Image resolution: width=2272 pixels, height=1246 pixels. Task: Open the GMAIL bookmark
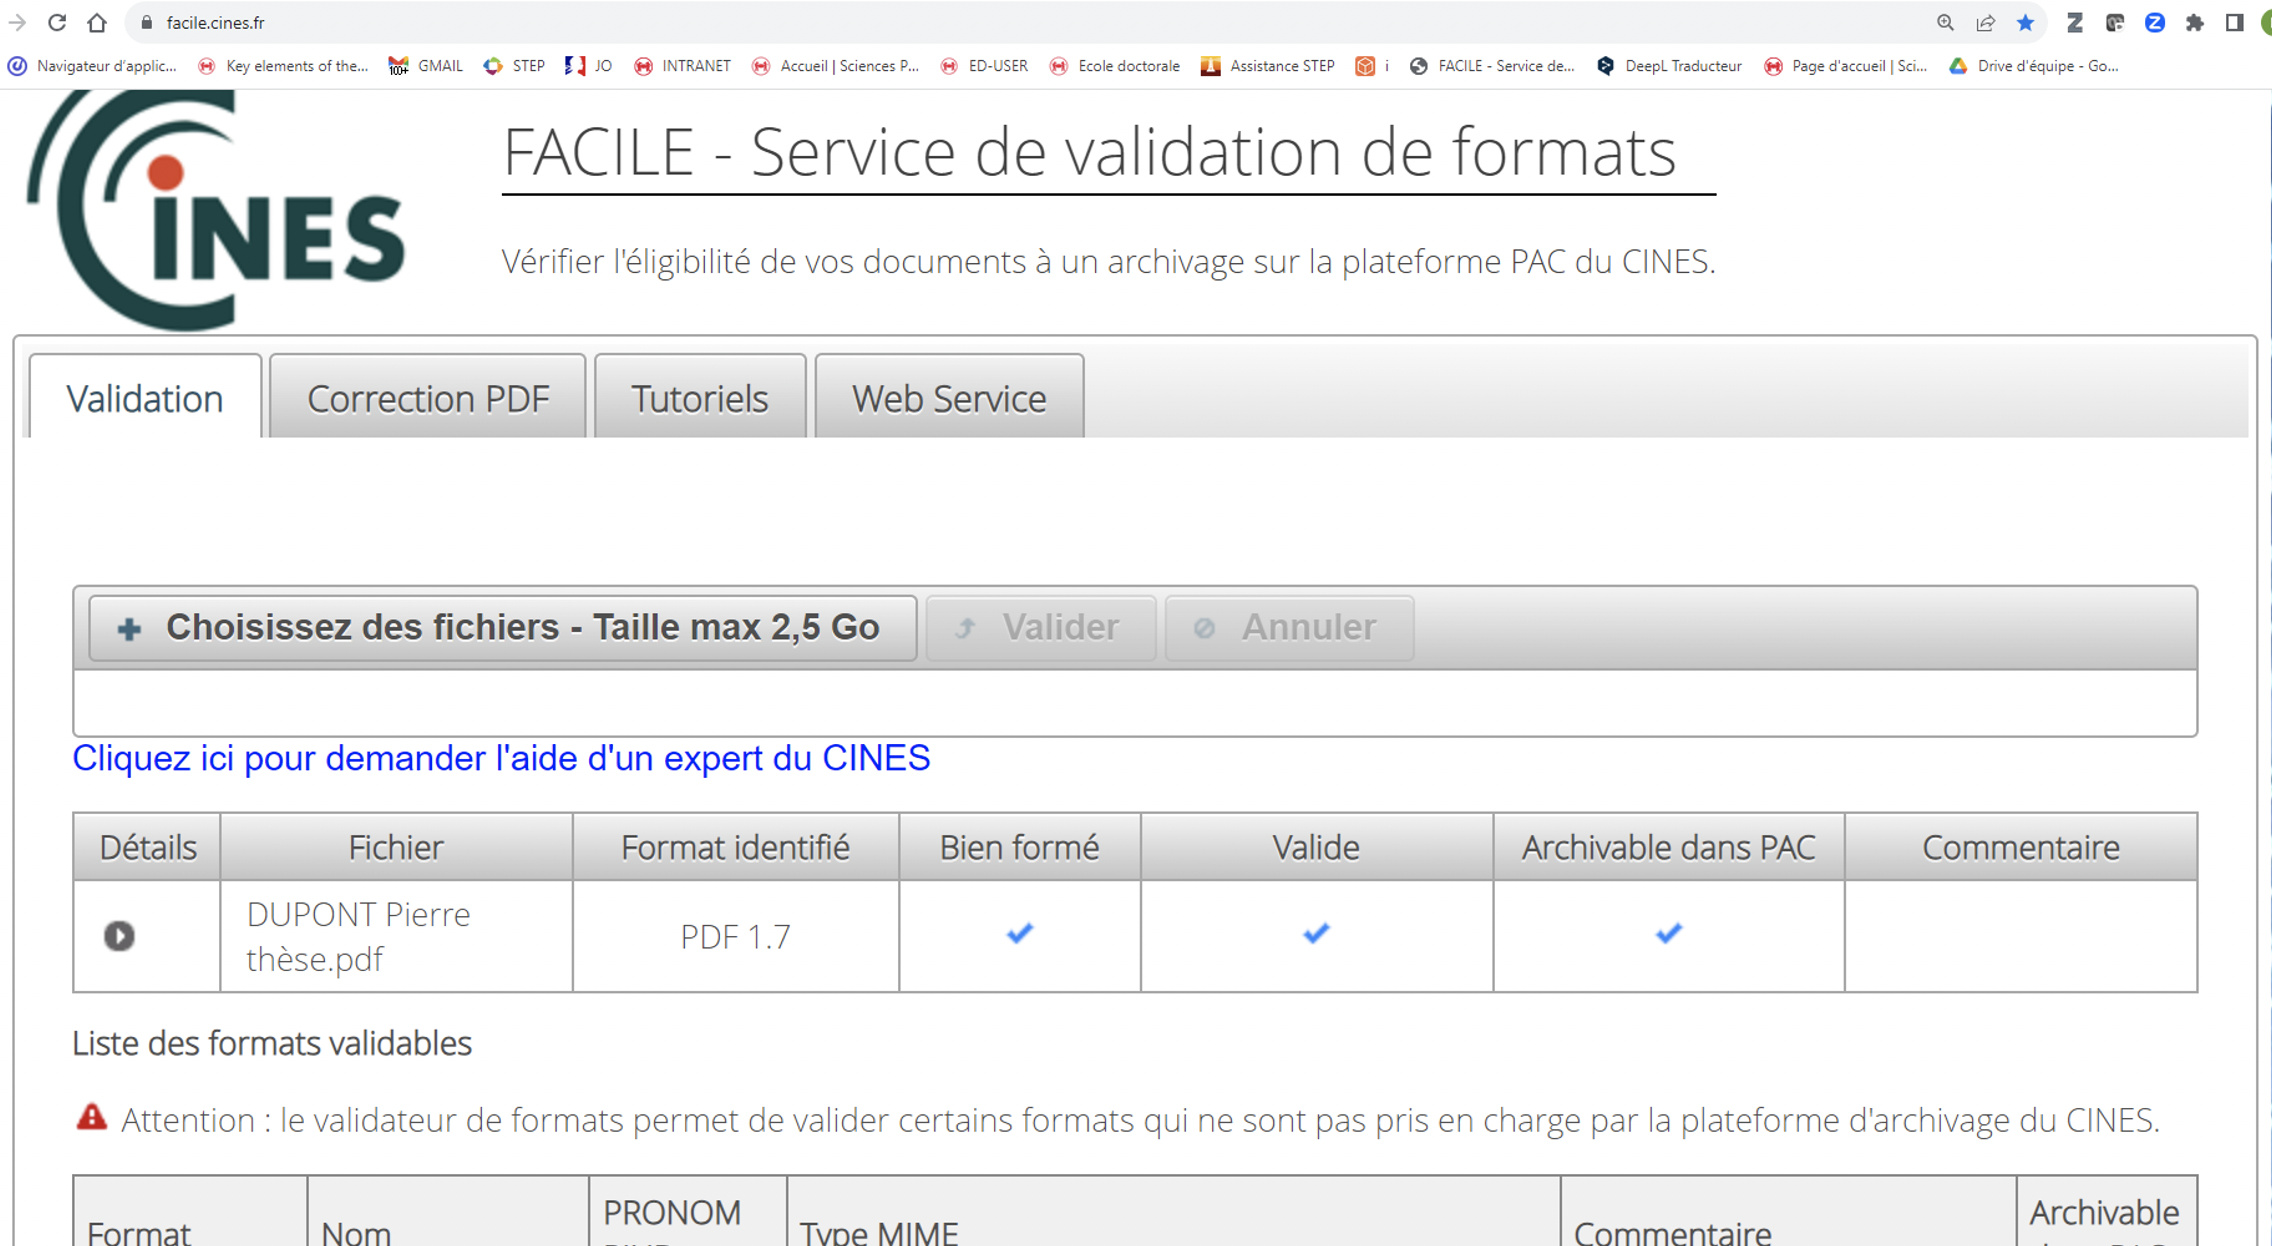pyautogui.click(x=426, y=66)
